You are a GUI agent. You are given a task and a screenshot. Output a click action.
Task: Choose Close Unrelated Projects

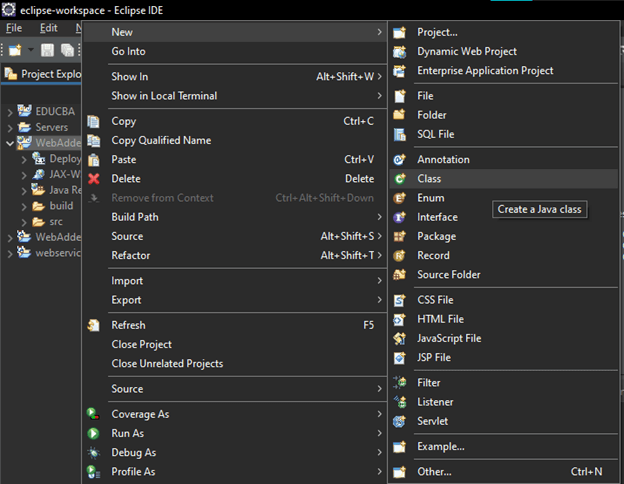pyautogui.click(x=235, y=363)
